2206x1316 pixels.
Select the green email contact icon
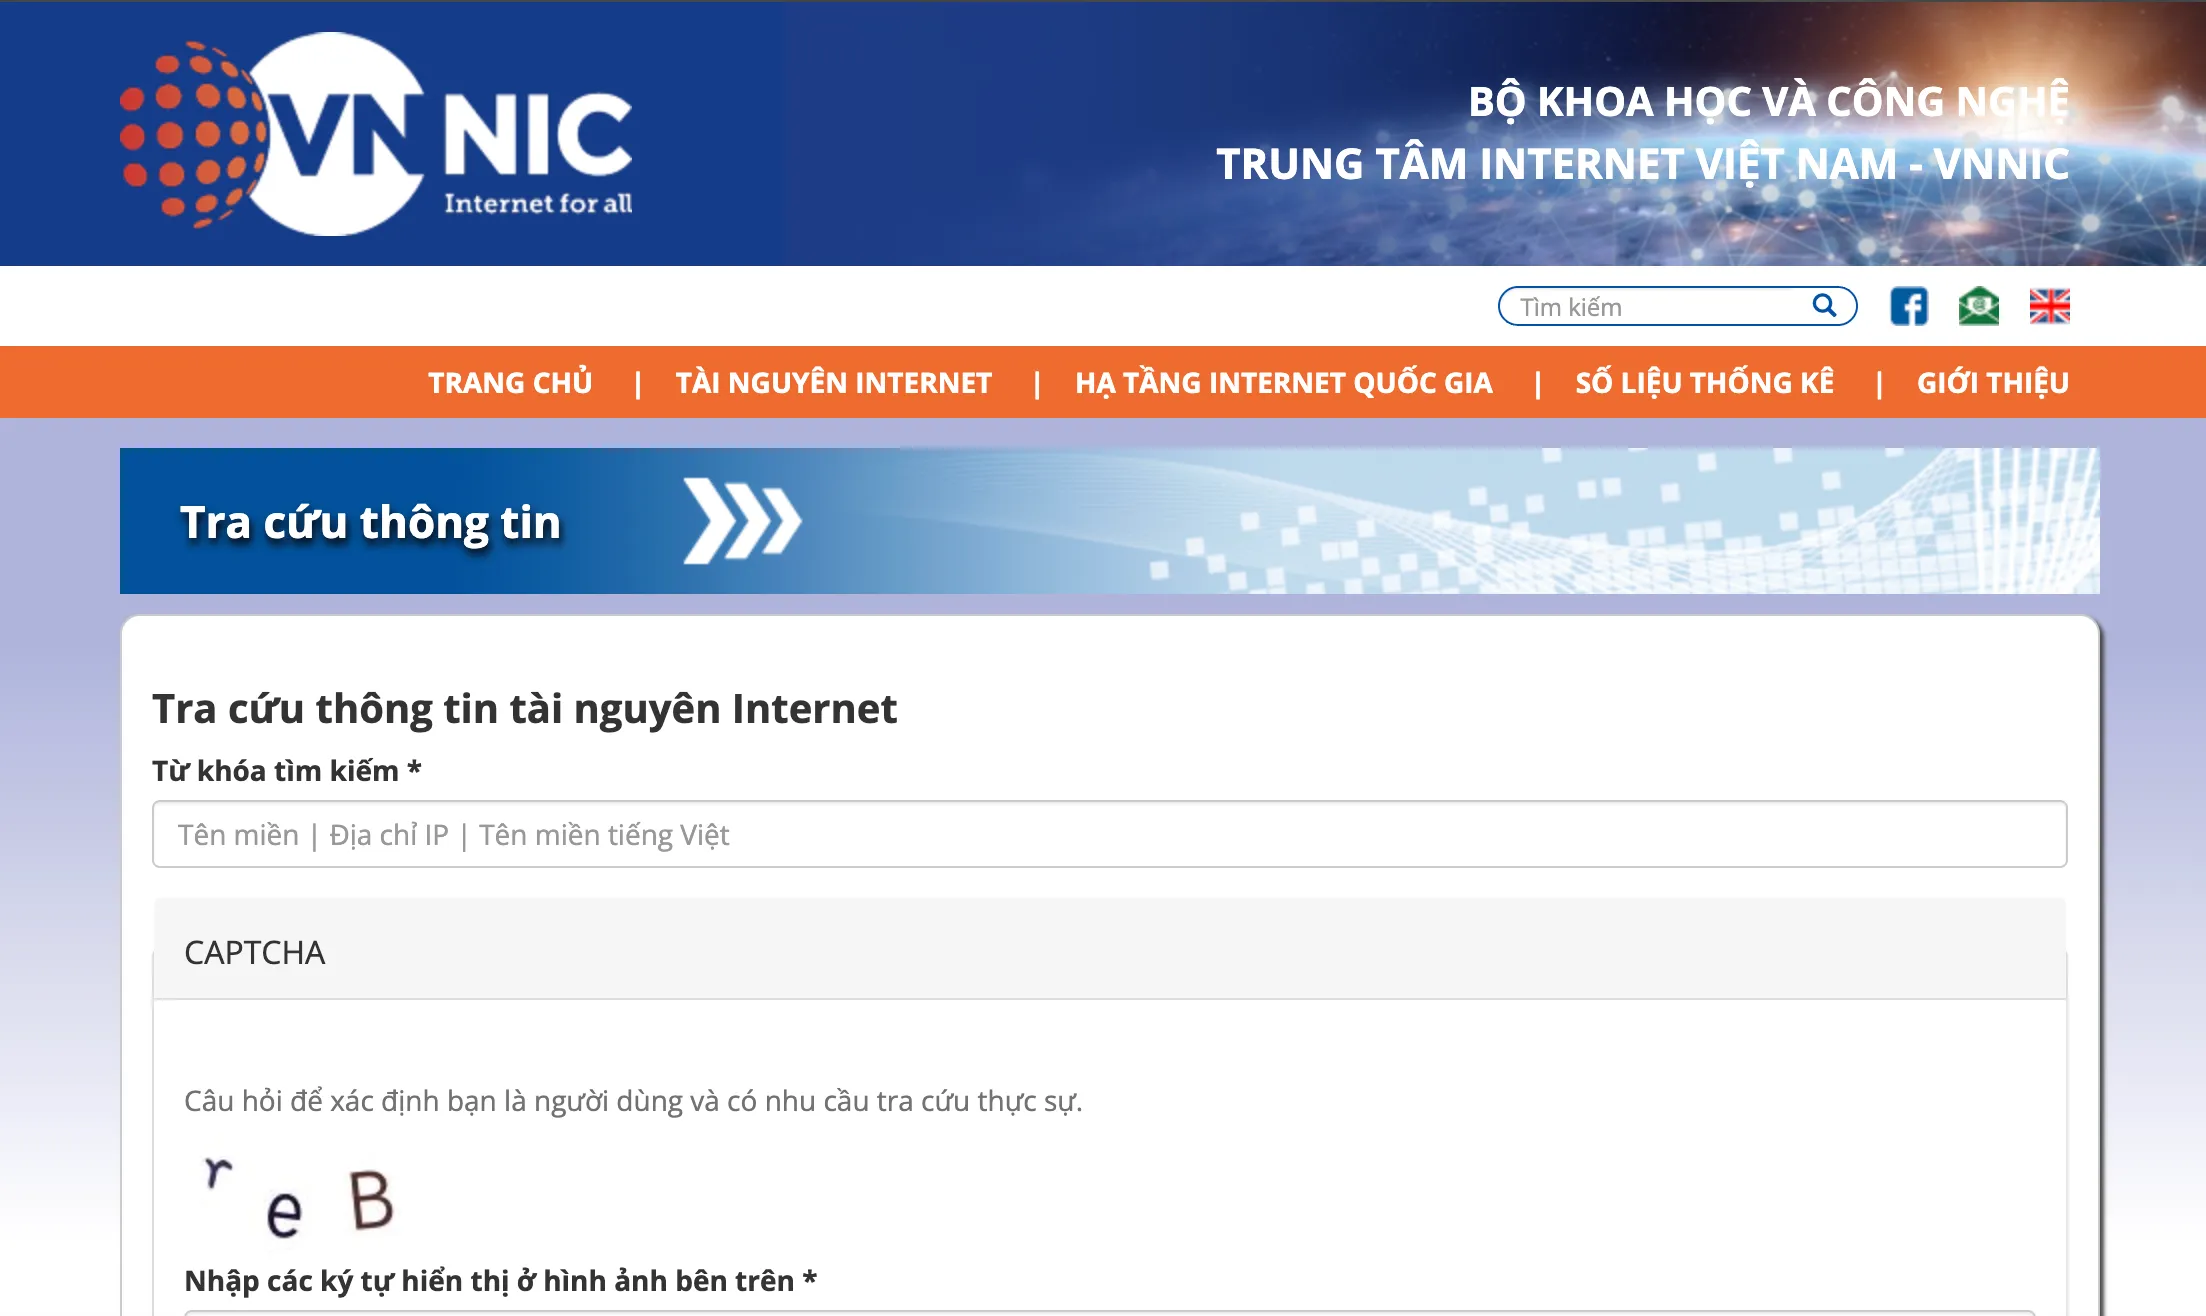[x=1980, y=307]
